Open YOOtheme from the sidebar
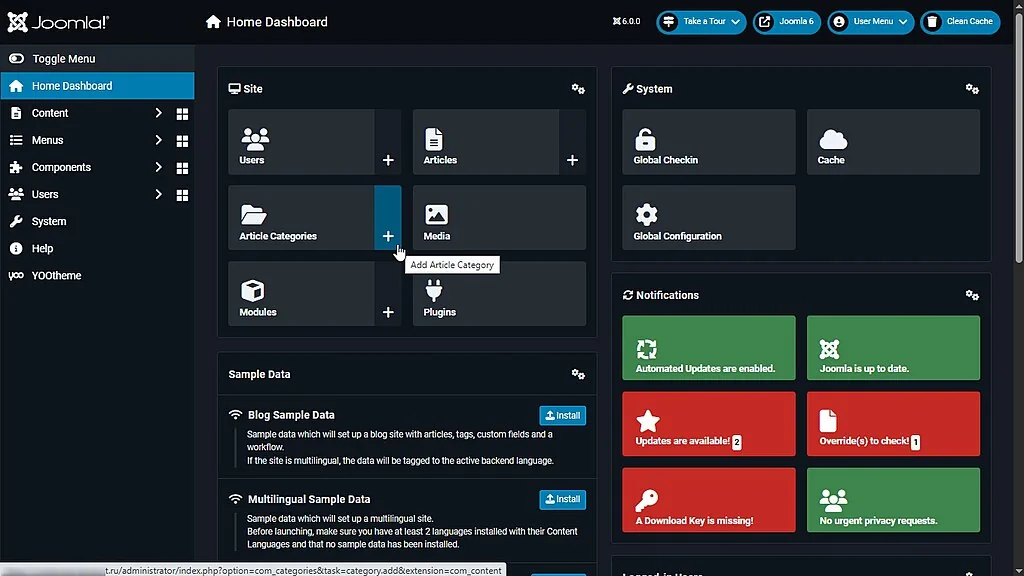Viewport: 1024px width, 576px height. (x=56, y=276)
